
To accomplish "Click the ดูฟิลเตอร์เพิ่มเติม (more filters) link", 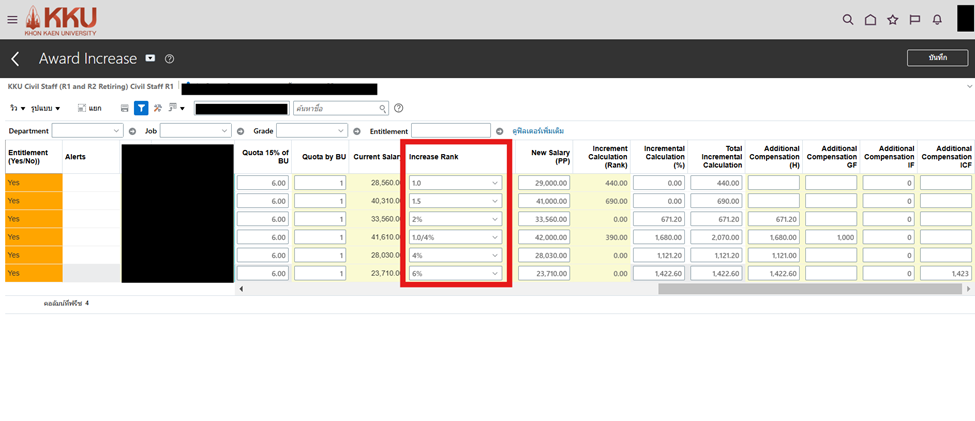I will (538, 131).
